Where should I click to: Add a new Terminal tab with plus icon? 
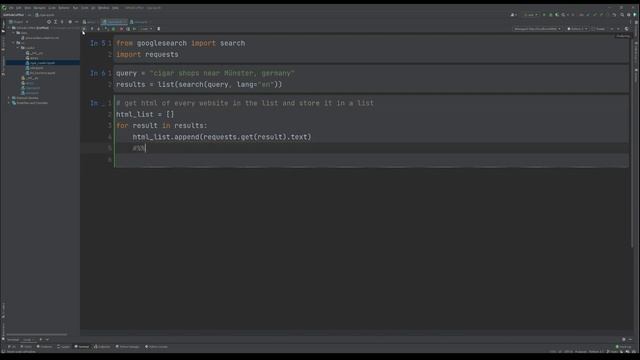click(x=40, y=340)
